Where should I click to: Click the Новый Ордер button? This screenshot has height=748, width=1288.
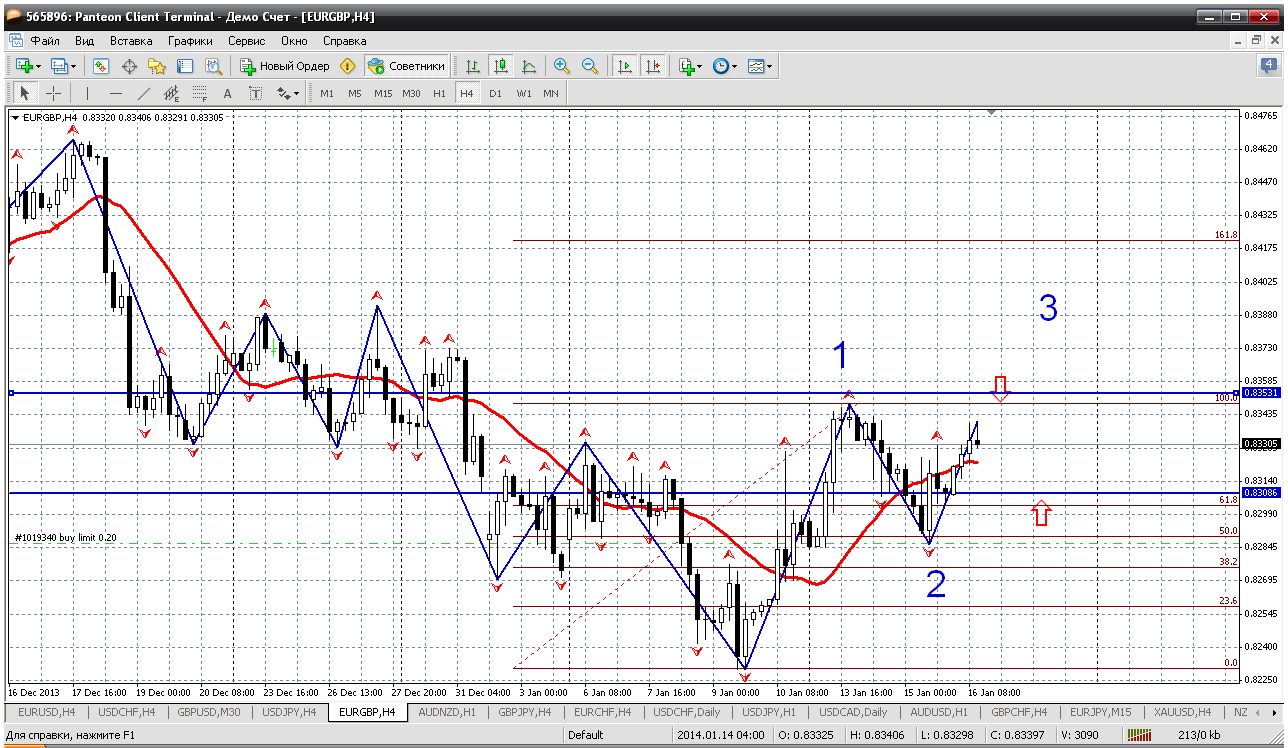point(285,66)
